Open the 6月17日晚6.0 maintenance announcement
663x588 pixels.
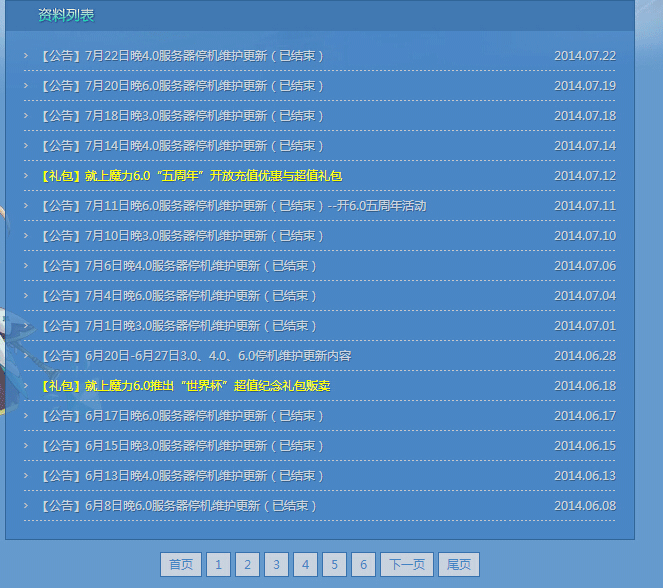coord(180,416)
